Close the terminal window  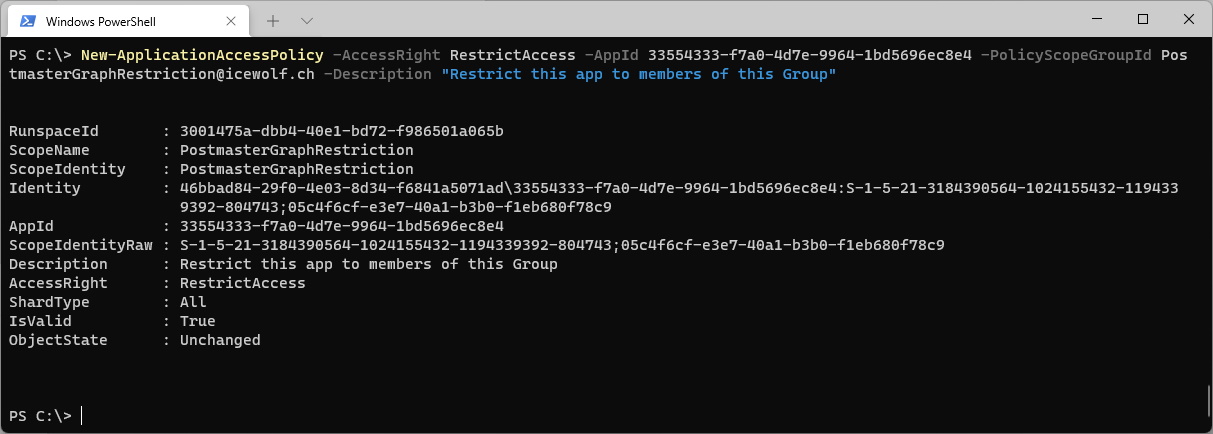click(1189, 19)
